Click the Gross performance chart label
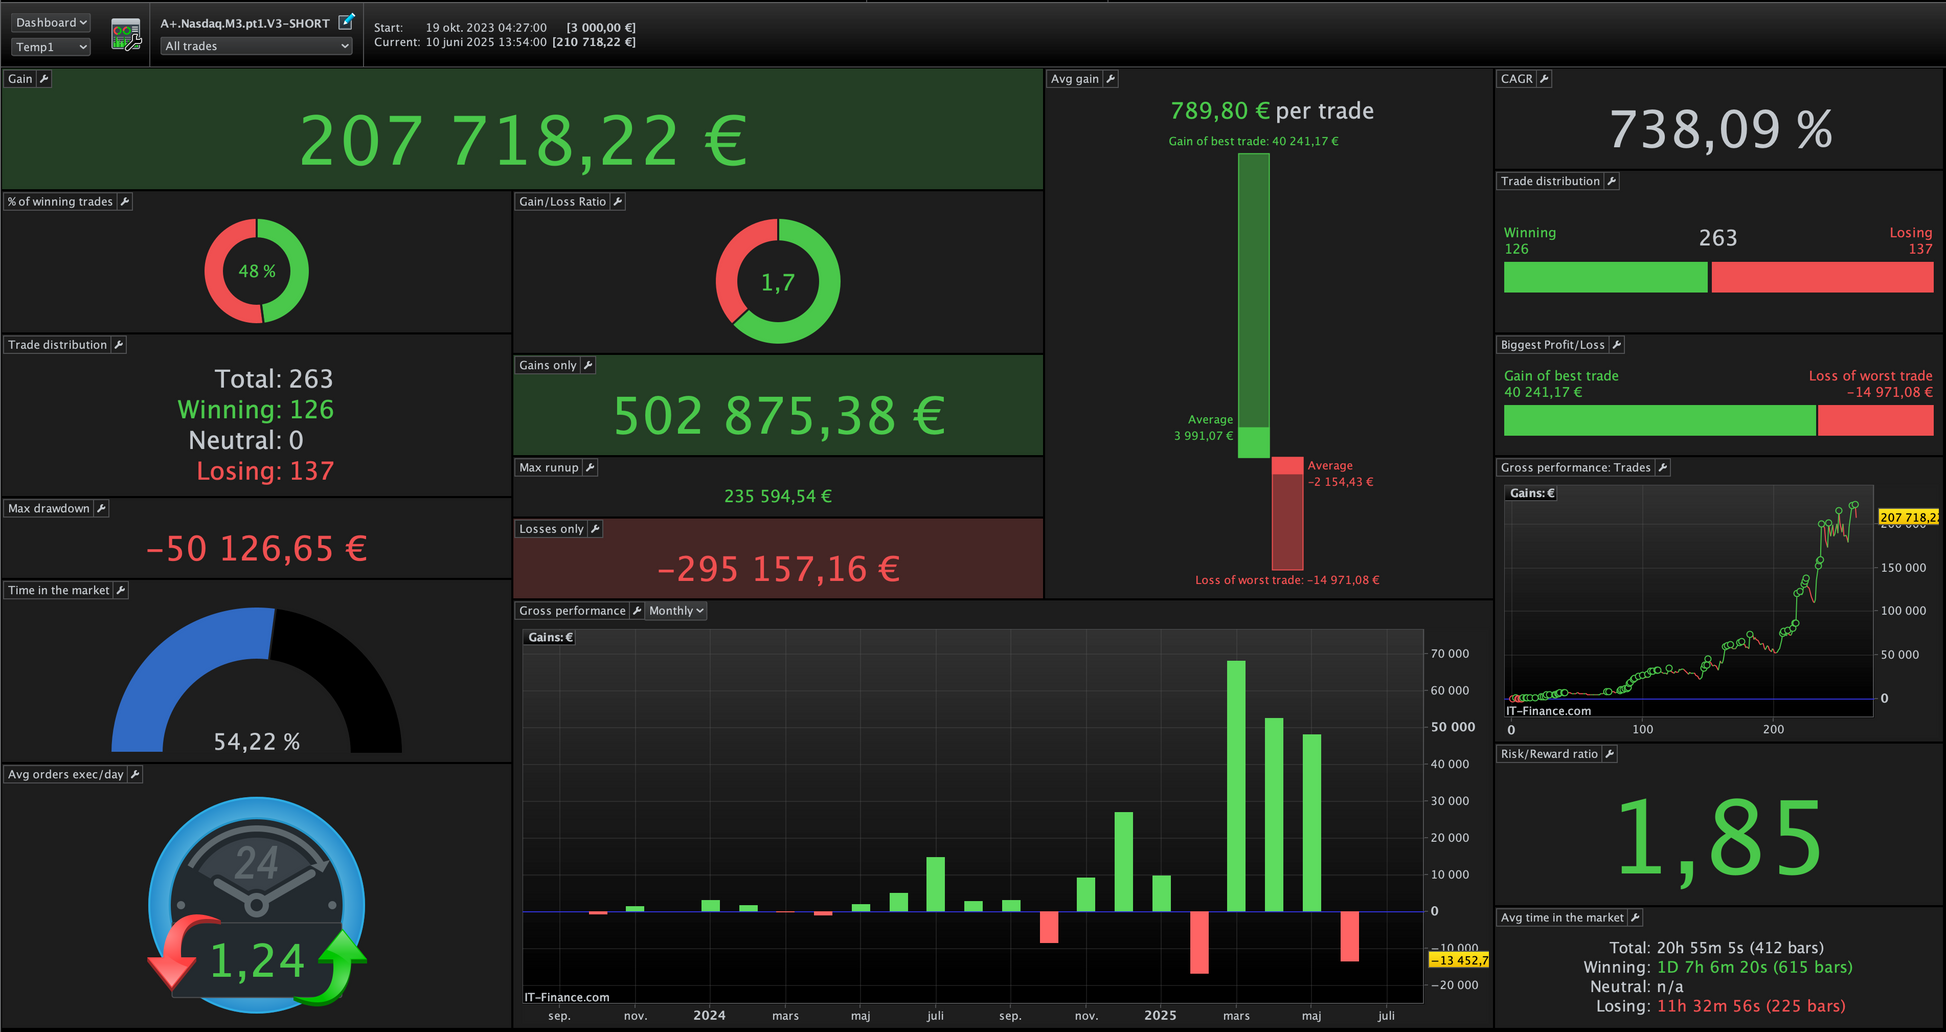This screenshot has width=1946, height=1032. [x=572, y=611]
